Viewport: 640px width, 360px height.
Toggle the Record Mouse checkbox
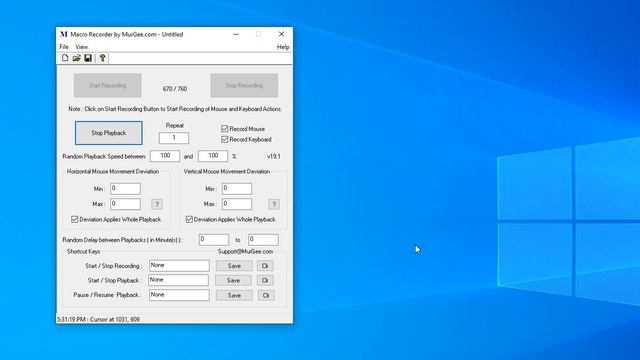click(x=224, y=129)
